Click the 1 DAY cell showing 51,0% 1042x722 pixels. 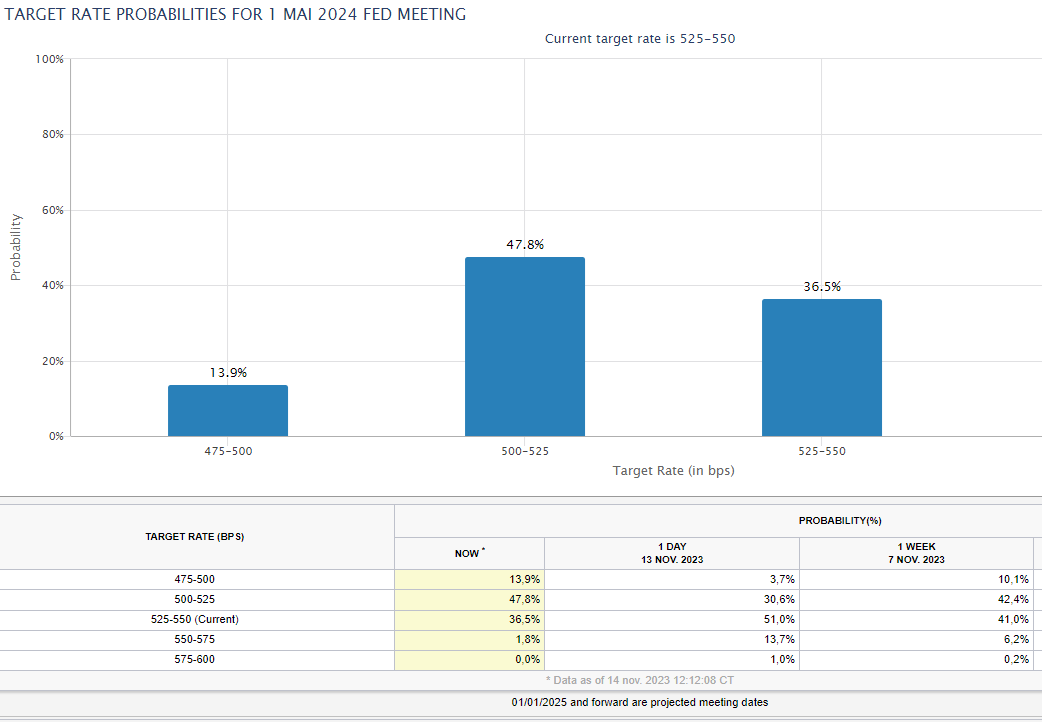click(672, 619)
